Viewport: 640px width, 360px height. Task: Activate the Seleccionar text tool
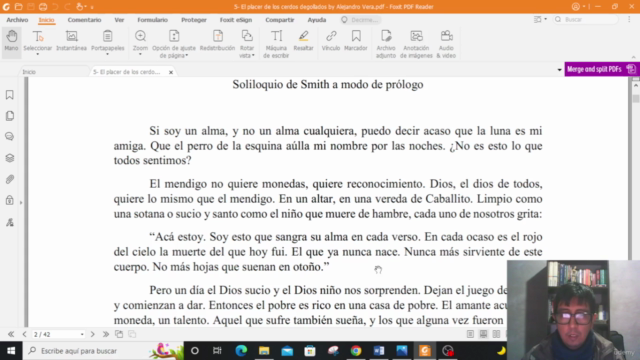pos(38,42)
